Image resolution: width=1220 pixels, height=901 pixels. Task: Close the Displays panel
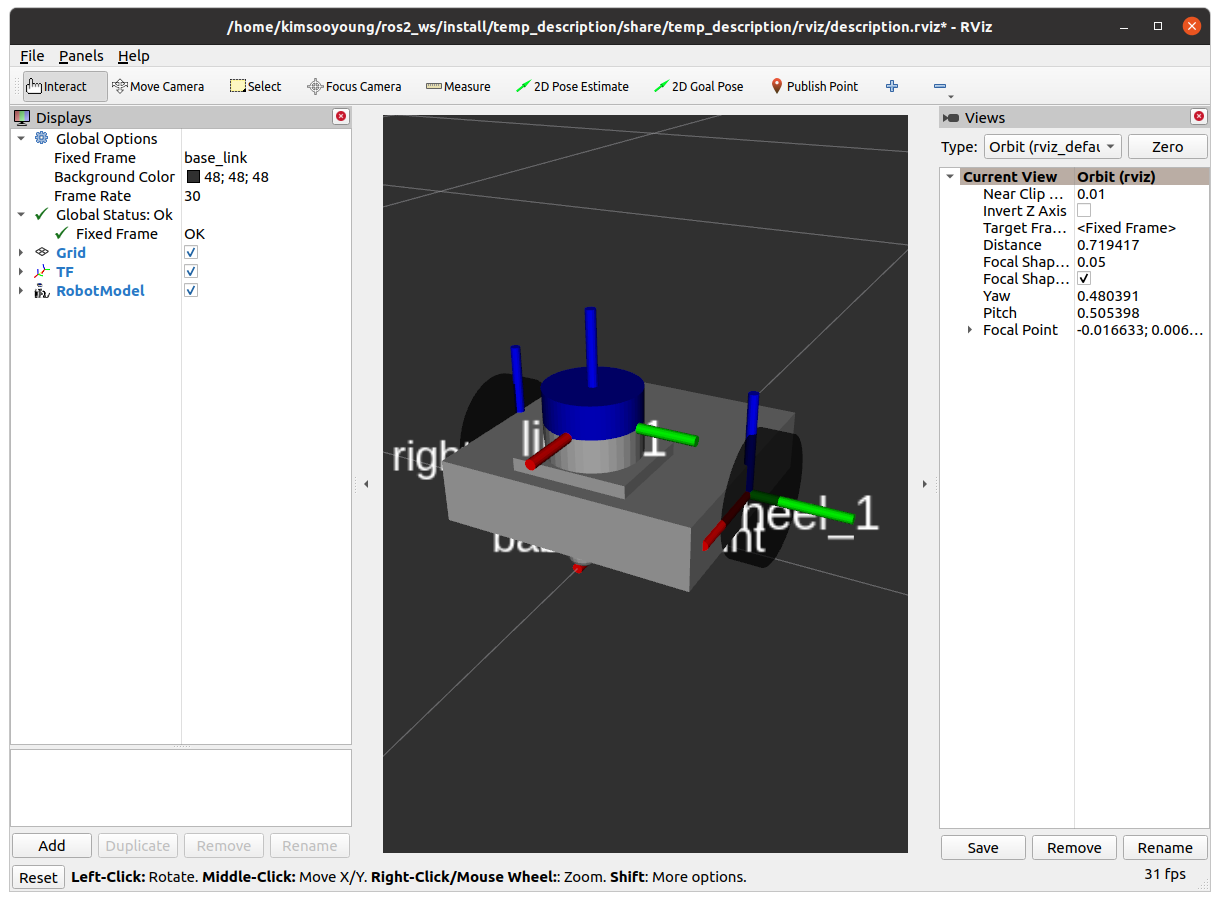pyautogui.click(x=341, y=117)
